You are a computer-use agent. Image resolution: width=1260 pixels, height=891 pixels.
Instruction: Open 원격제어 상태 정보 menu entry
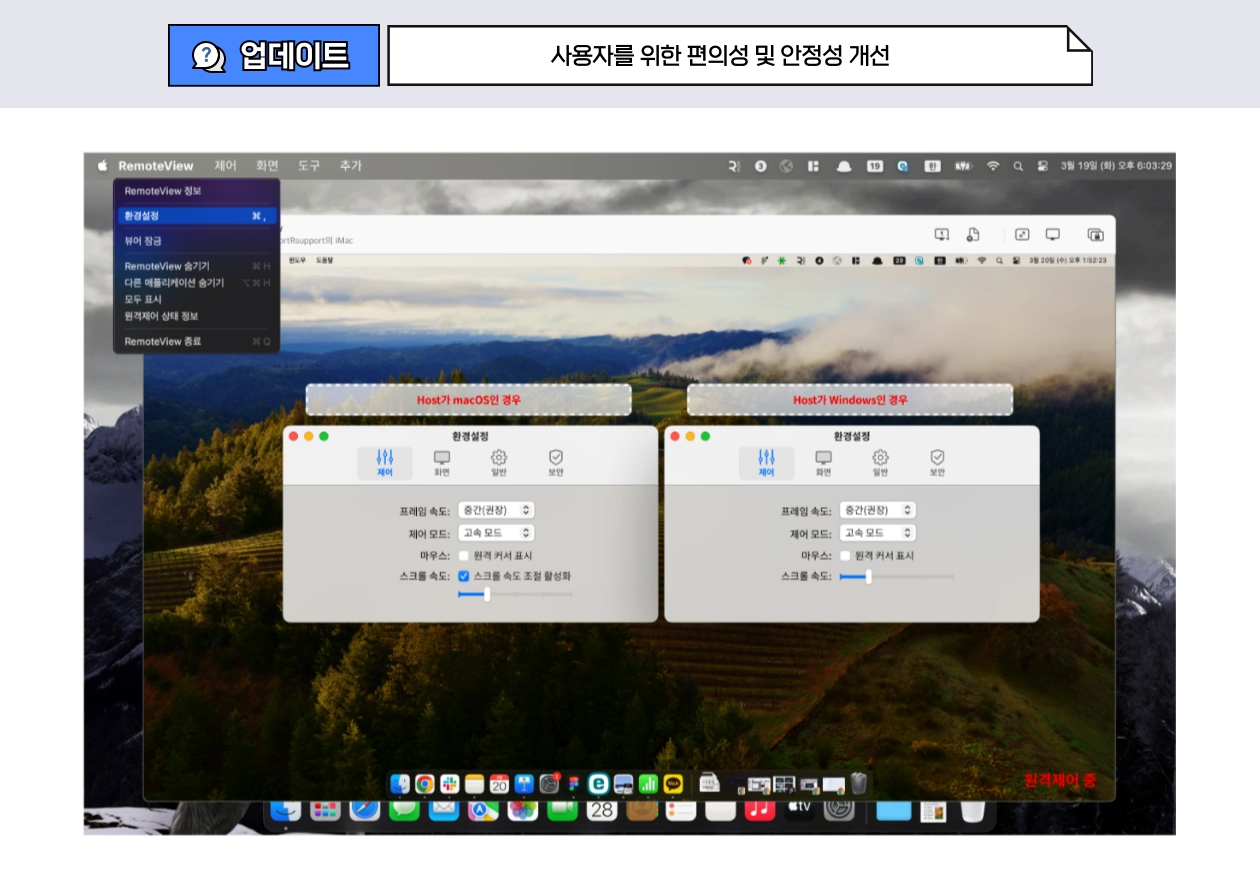click(x=196, y=316)
